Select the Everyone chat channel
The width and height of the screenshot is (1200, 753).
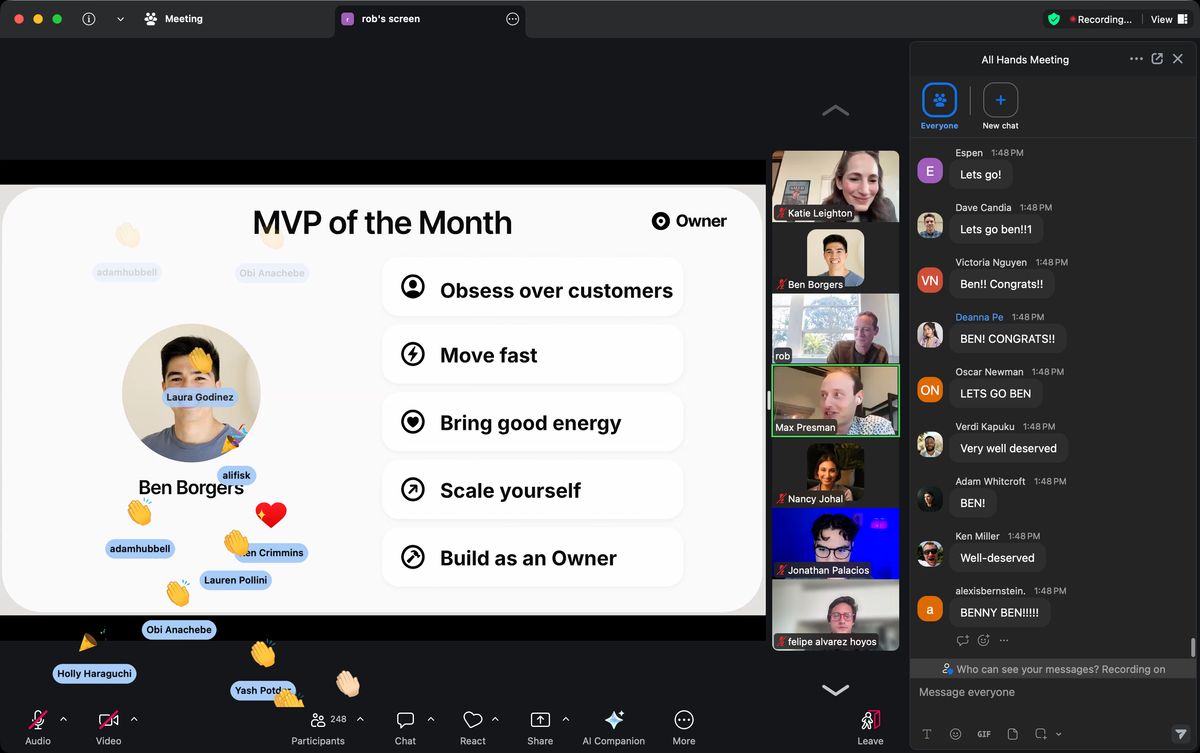click(939, 101)
